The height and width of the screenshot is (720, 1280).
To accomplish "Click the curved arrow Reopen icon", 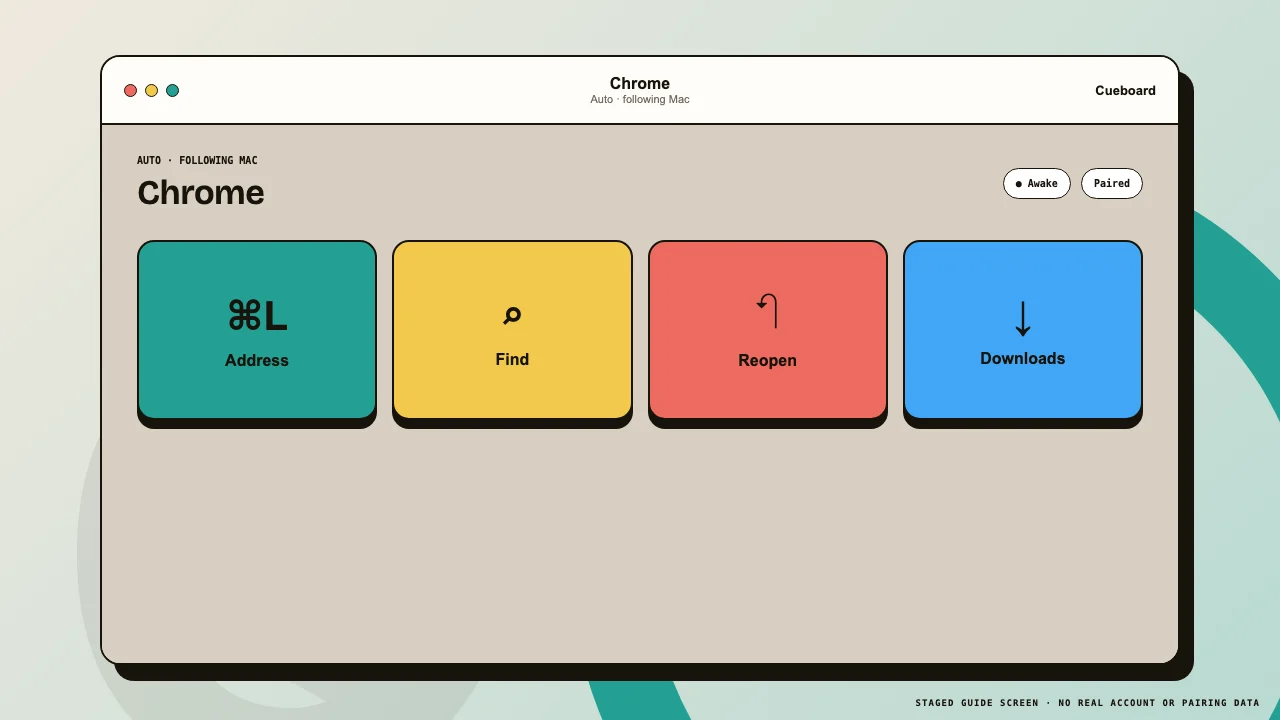I will (x=767, y=311).
